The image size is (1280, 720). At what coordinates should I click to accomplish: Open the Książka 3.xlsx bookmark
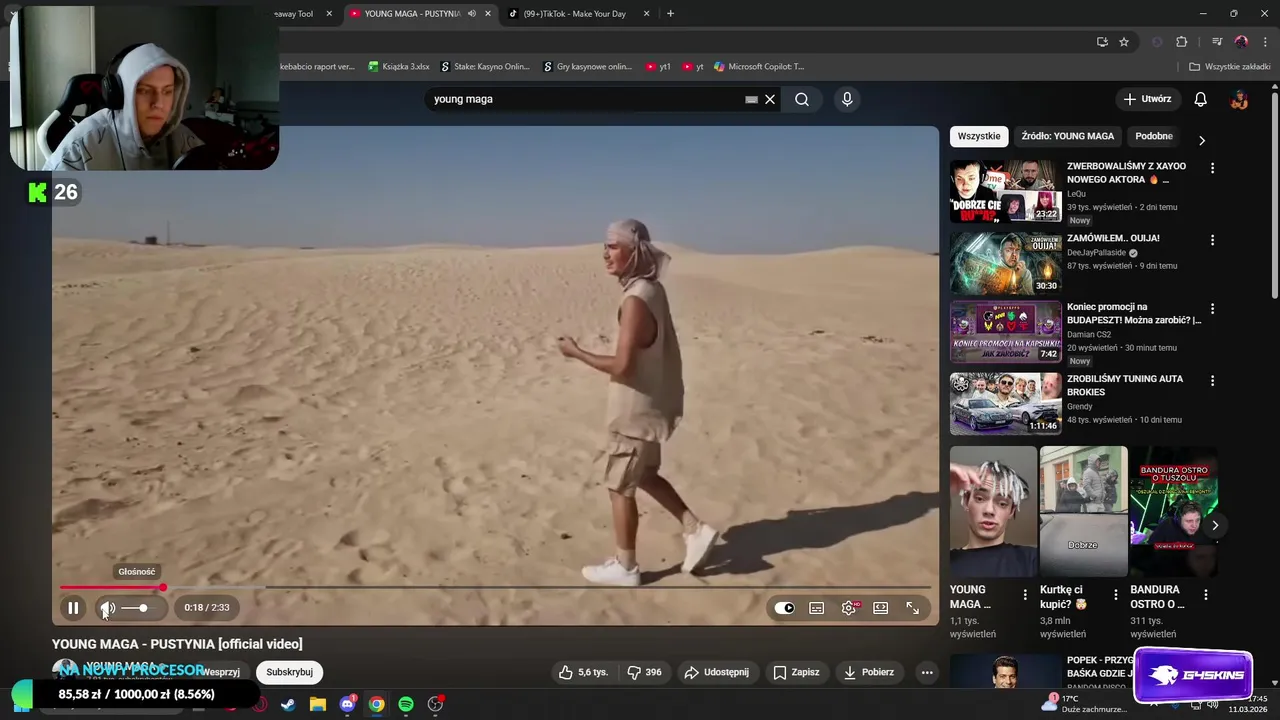click(x=398, y=67)
